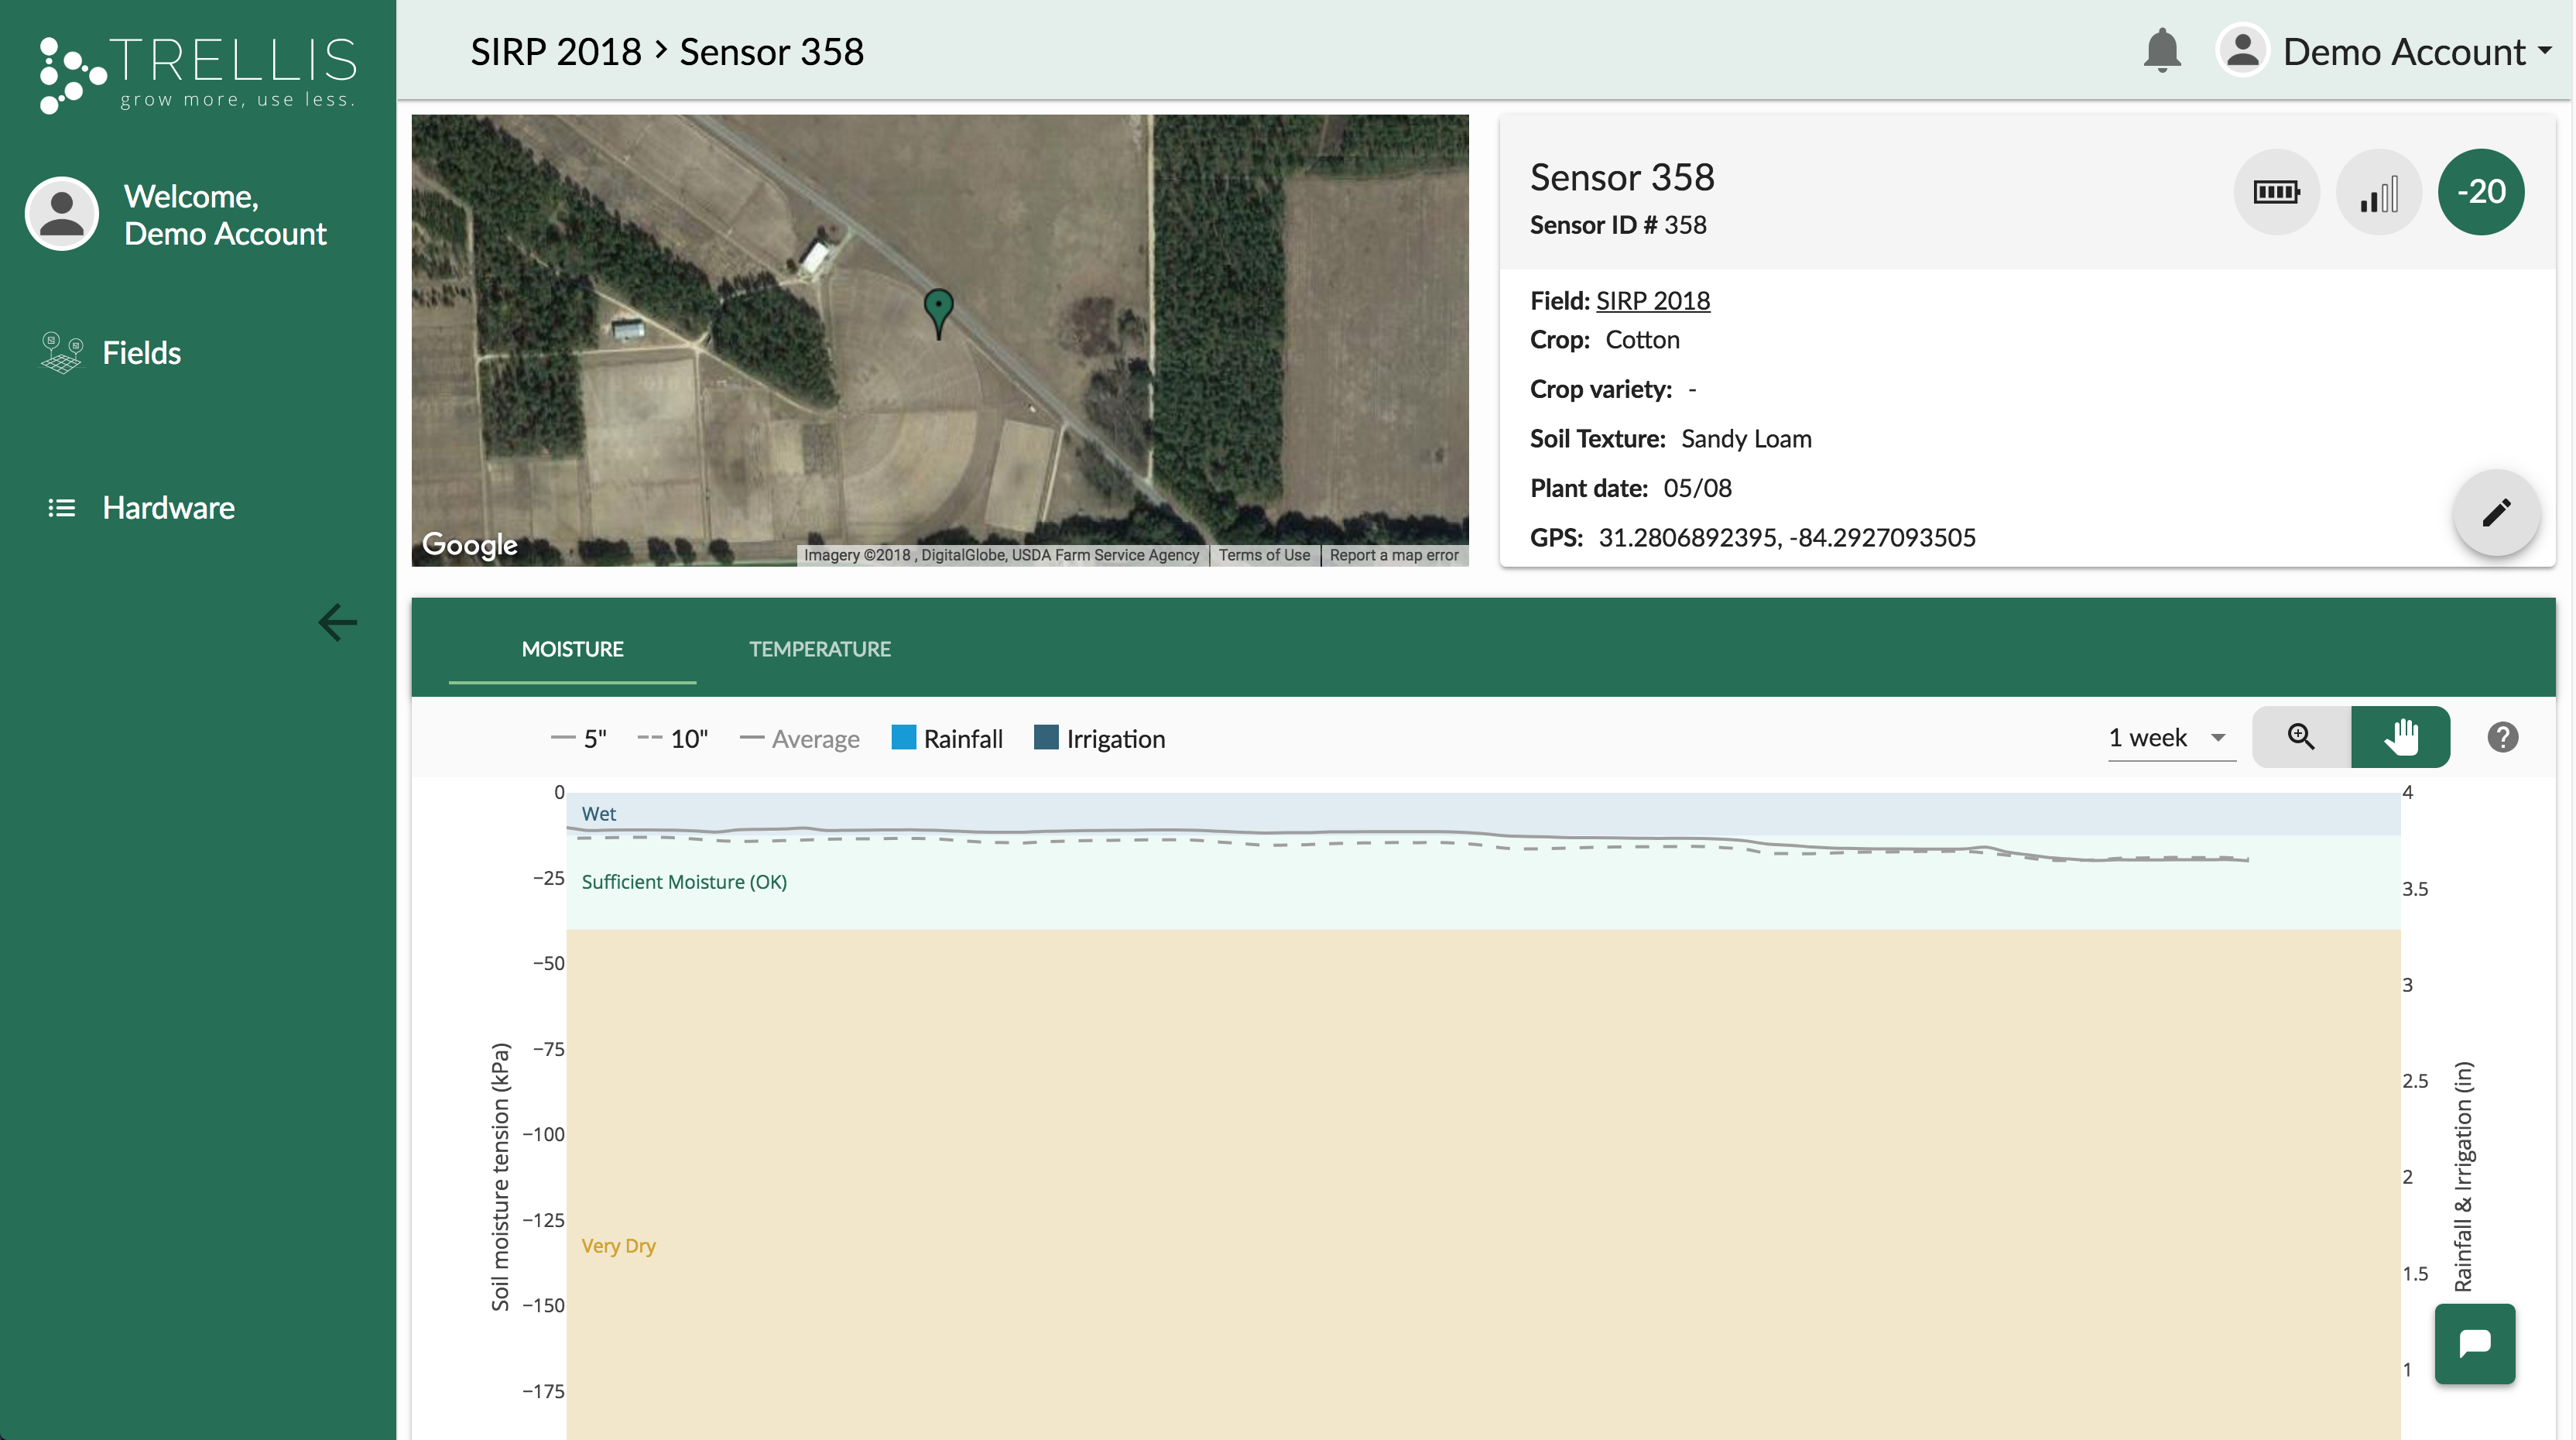This screenshot has width=2576, height=1440.
Task: Toggle the 10" dashed line in legend
Action: tap(673, 739)
